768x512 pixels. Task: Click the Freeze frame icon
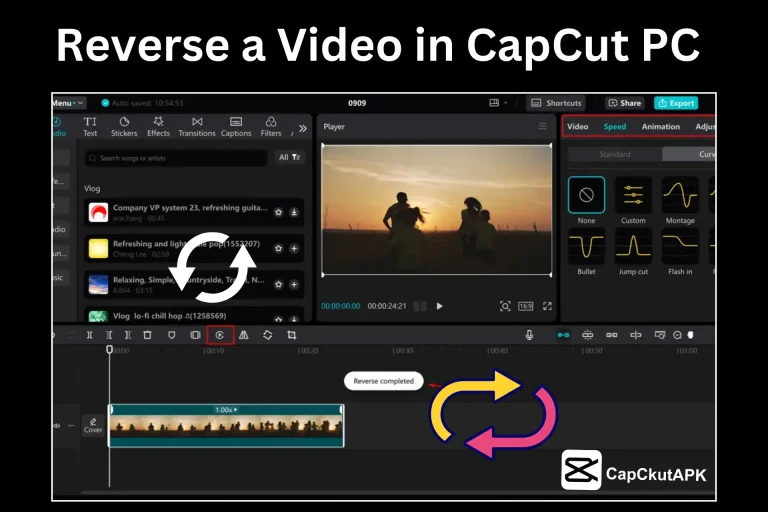195,335
